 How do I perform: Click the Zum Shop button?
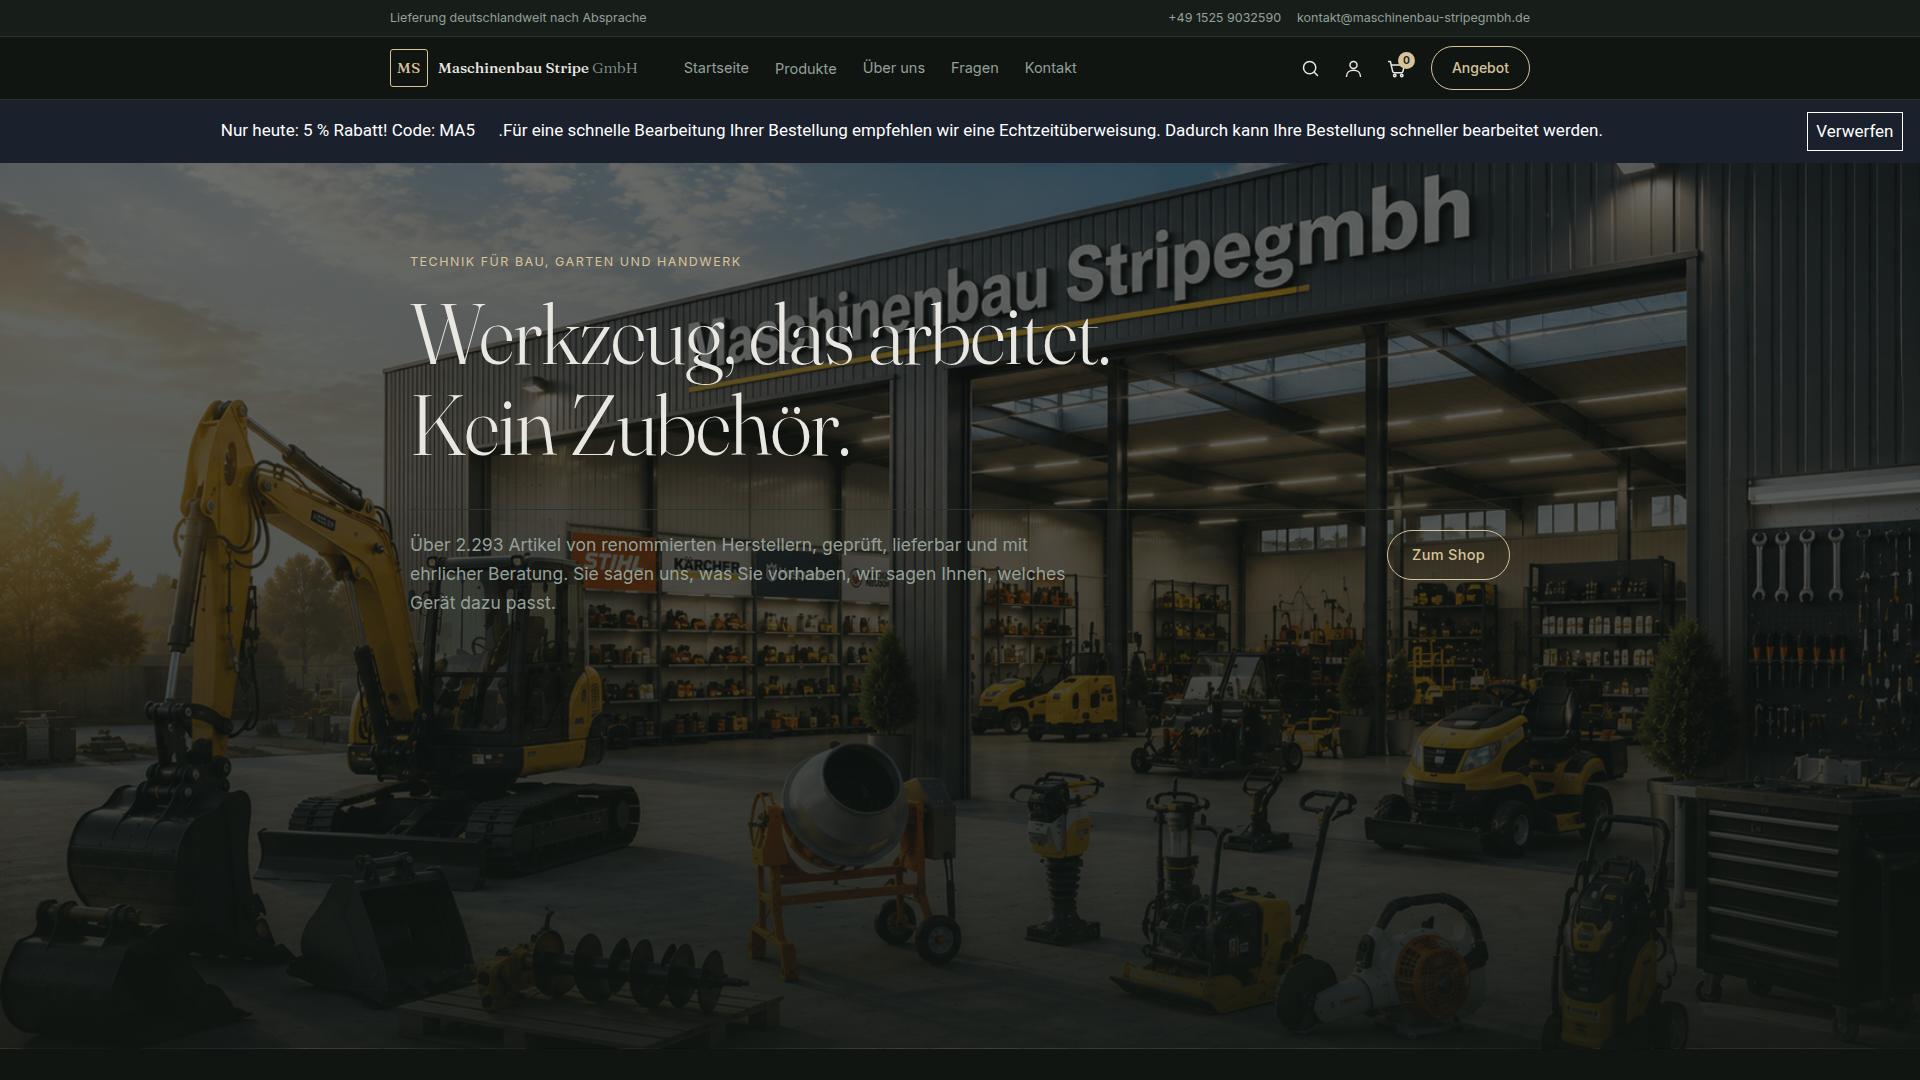tap(1448, 555)
